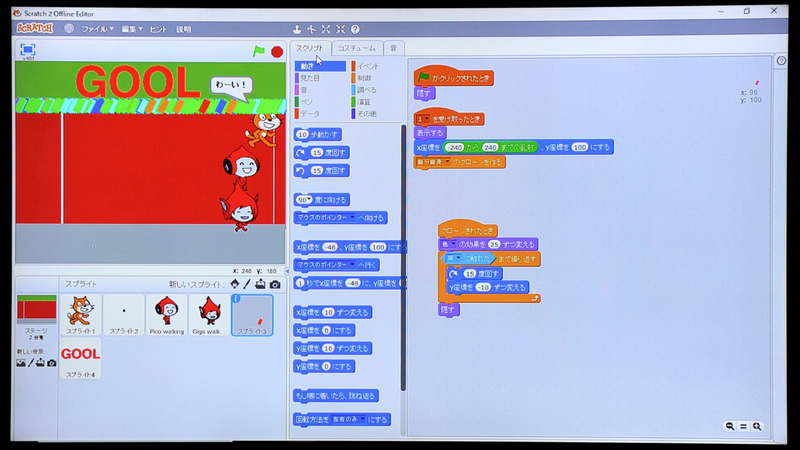Reset scripts area zoom
The image size is (800, 450).
coord(743,426)
